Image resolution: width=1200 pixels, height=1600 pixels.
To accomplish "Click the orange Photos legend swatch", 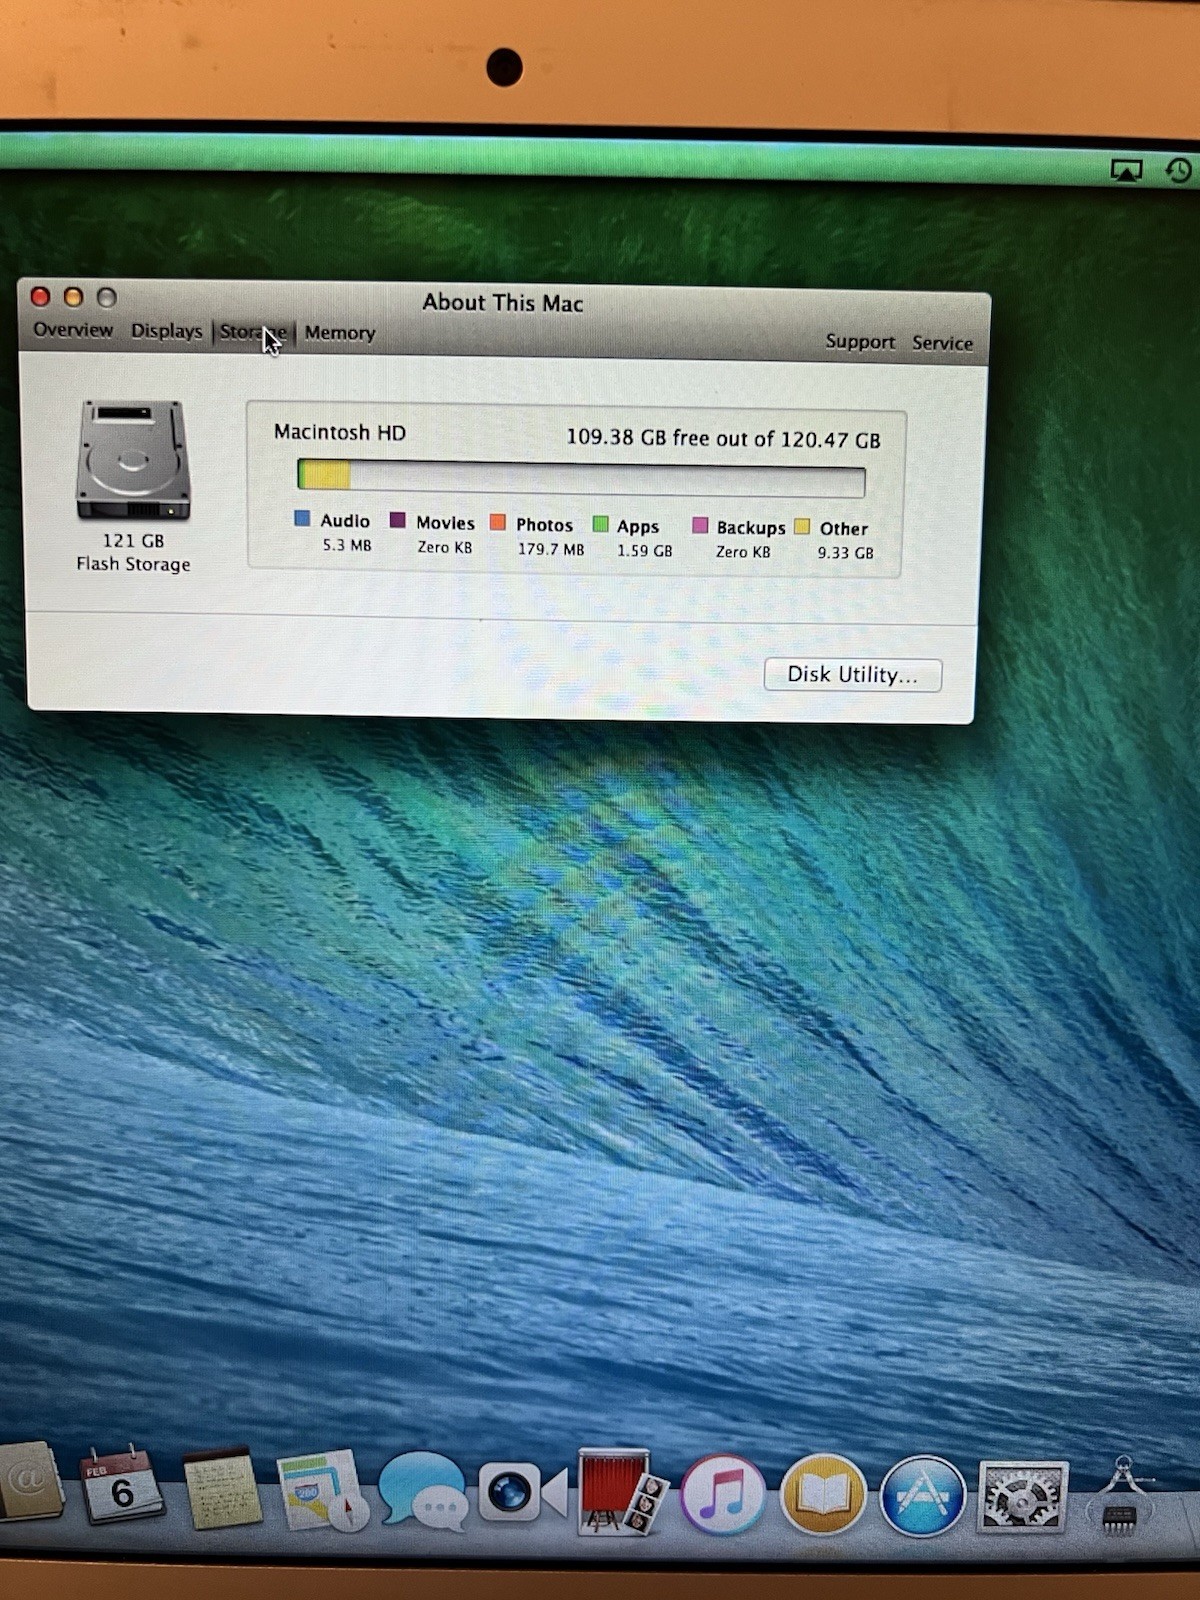I will pos(497,522).
